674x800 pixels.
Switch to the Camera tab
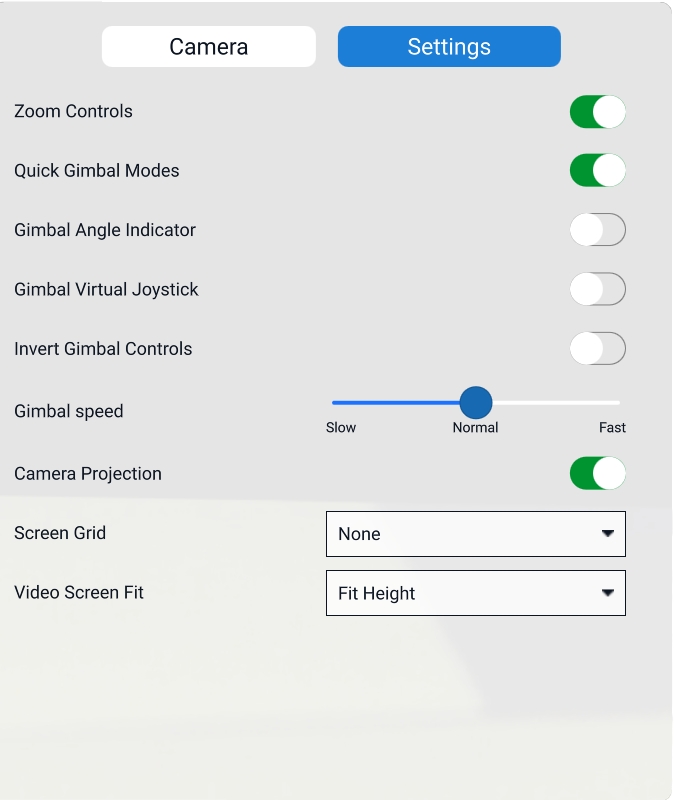pos(208,47)
